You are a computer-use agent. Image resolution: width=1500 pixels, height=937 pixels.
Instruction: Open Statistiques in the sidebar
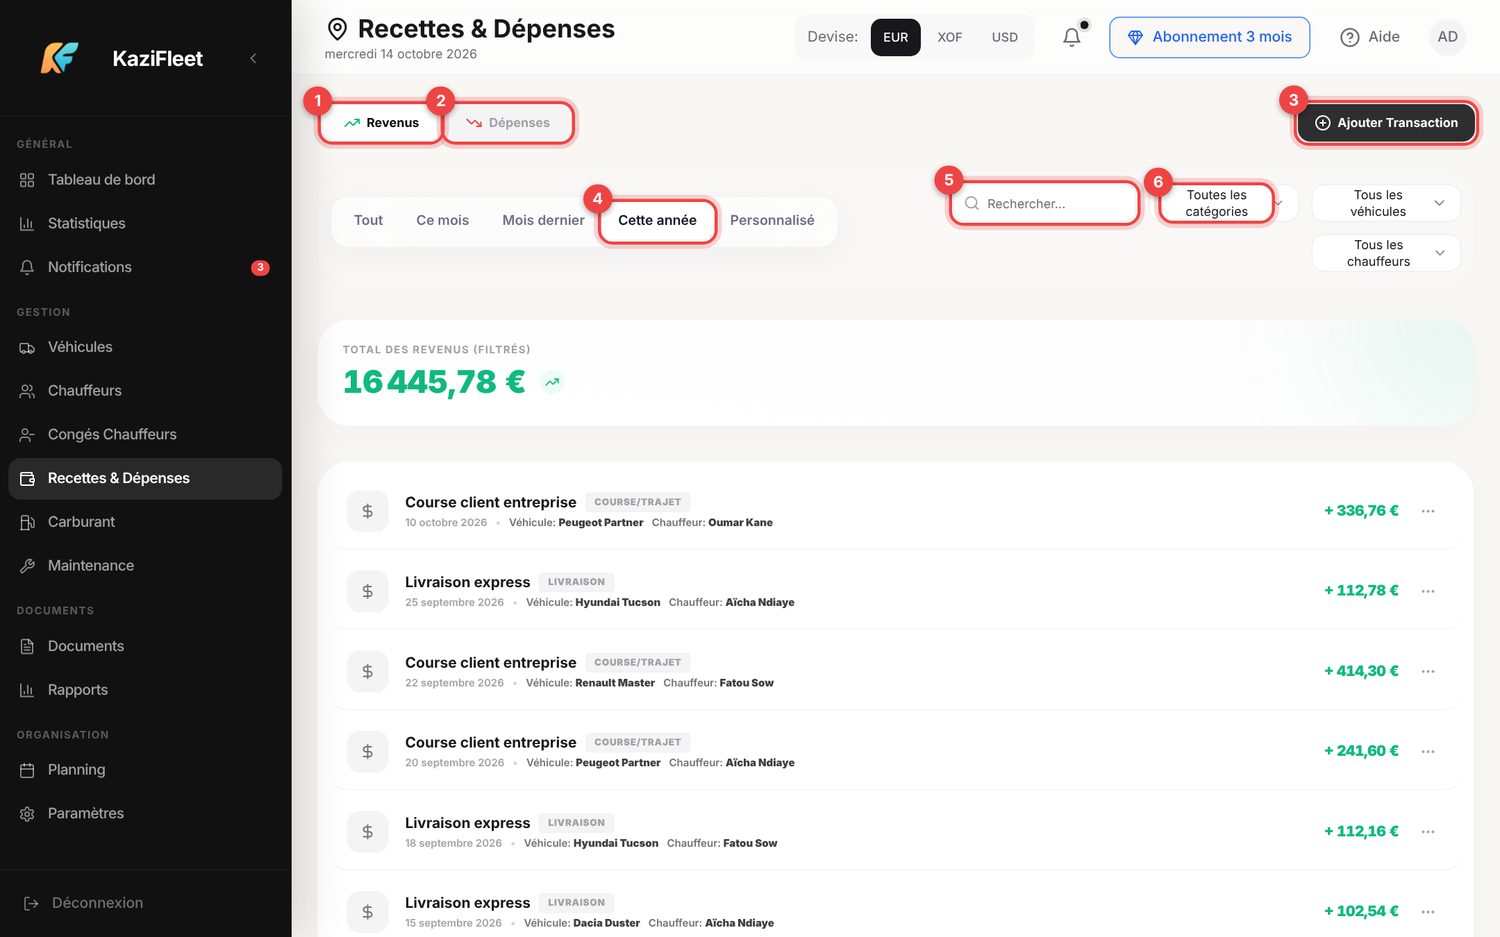[x=145, y=223]
